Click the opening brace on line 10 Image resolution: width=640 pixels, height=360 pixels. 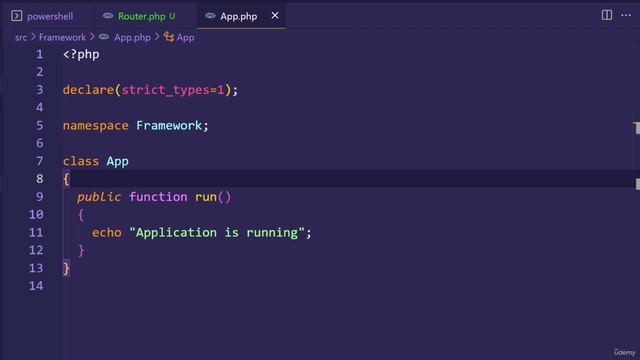(x=81, y=215)
